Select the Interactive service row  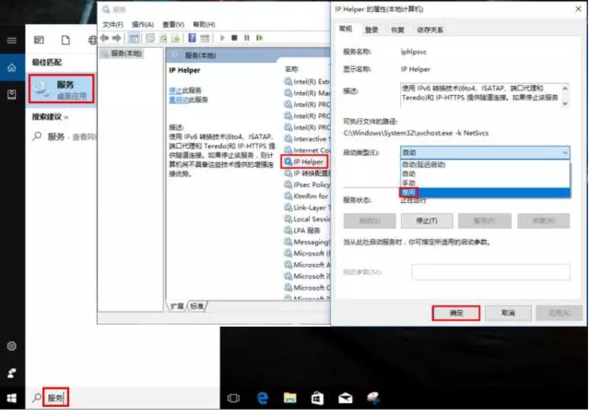pos(307,140)
